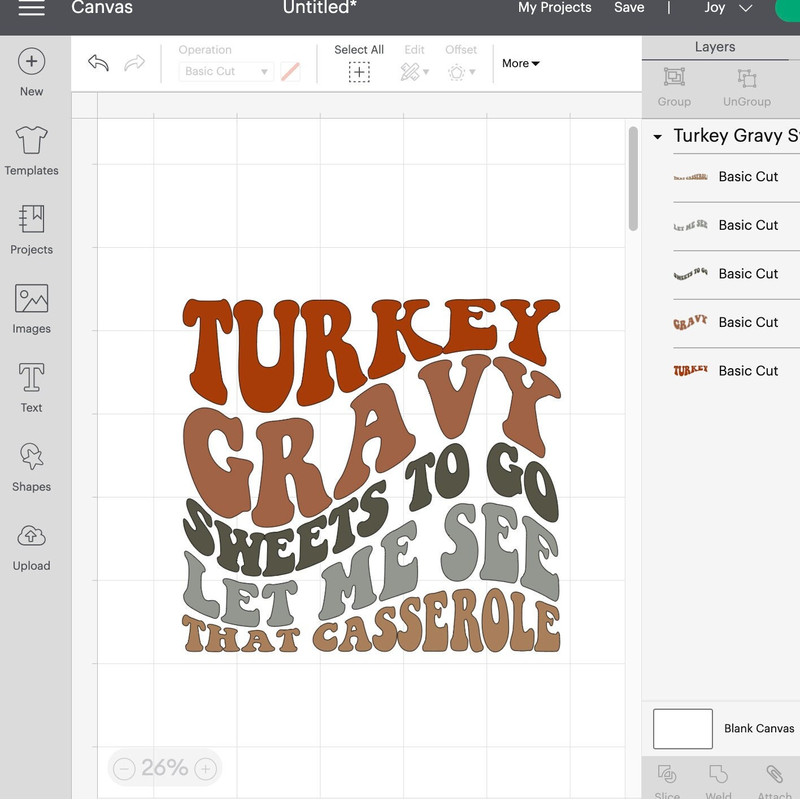Image resolution: width=800 pixels, height=800 pixels.
Task: Click the operation color swatch
Action: tap(290, 72)
